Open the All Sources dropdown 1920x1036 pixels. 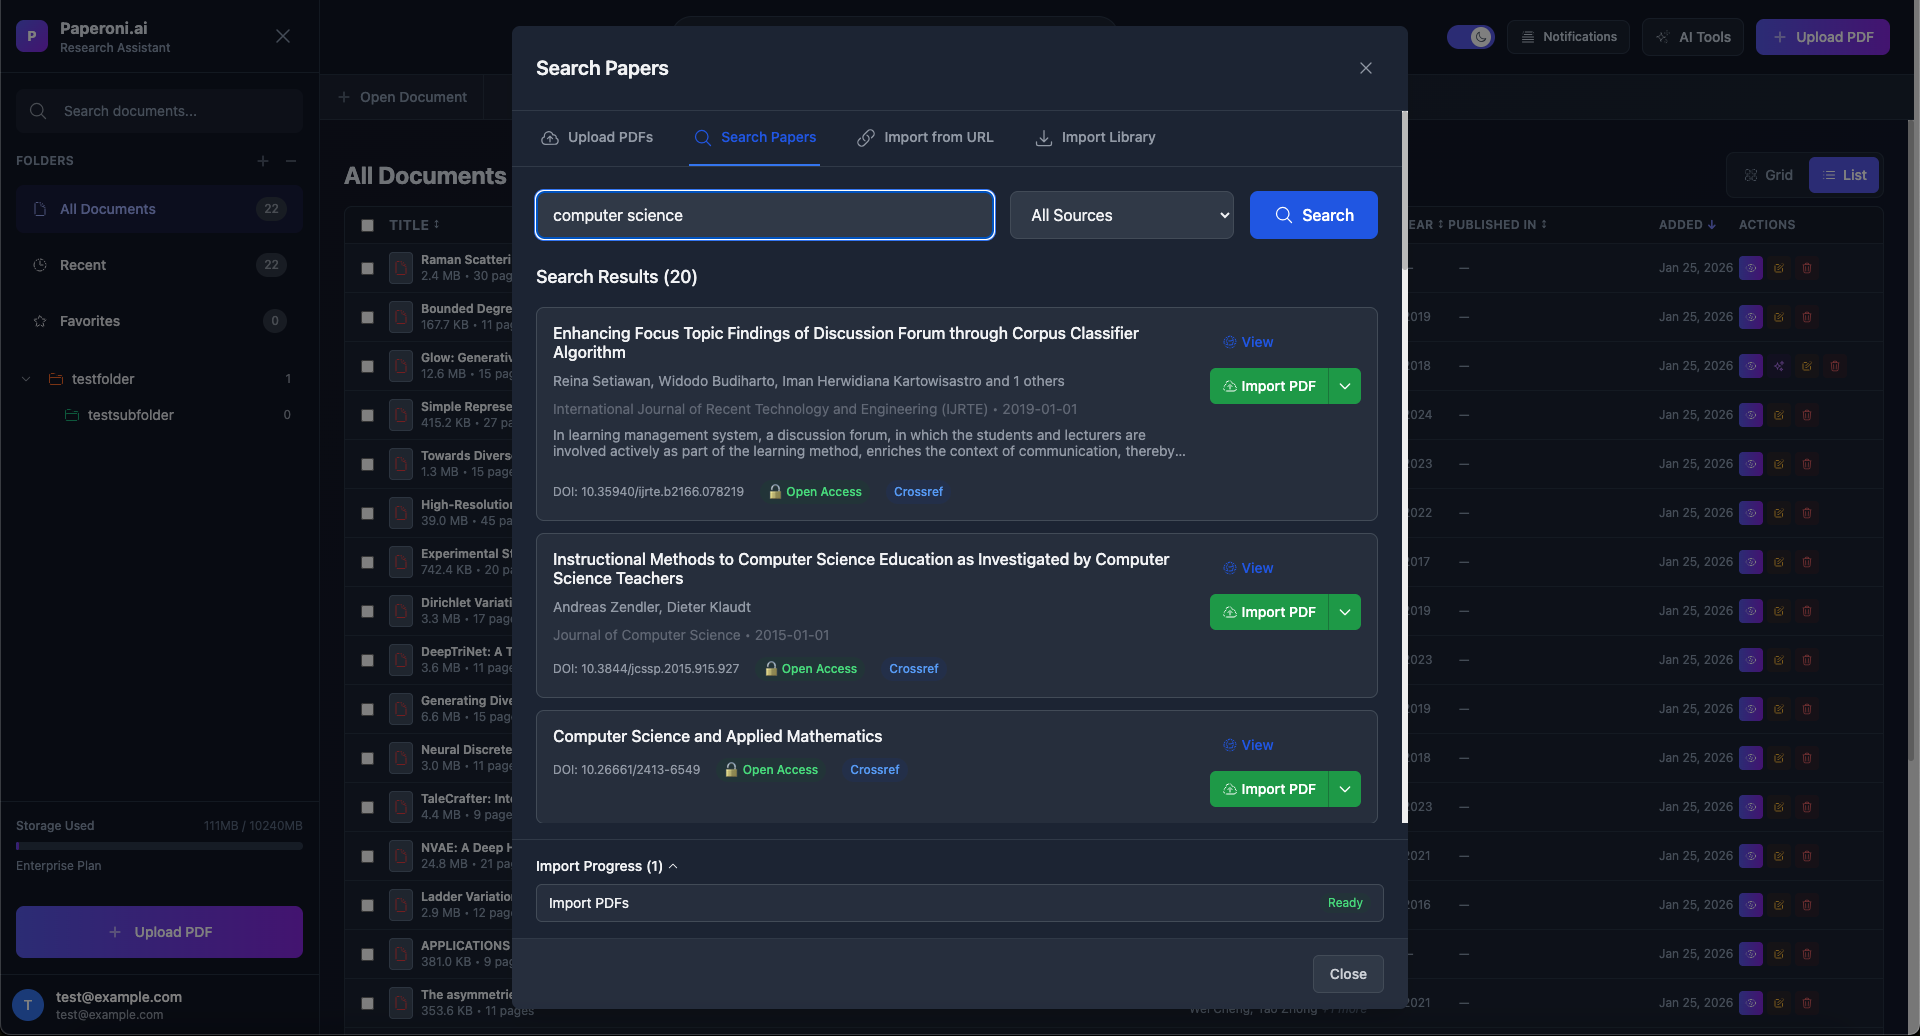pyautogui.click(x=1121, y=215)
